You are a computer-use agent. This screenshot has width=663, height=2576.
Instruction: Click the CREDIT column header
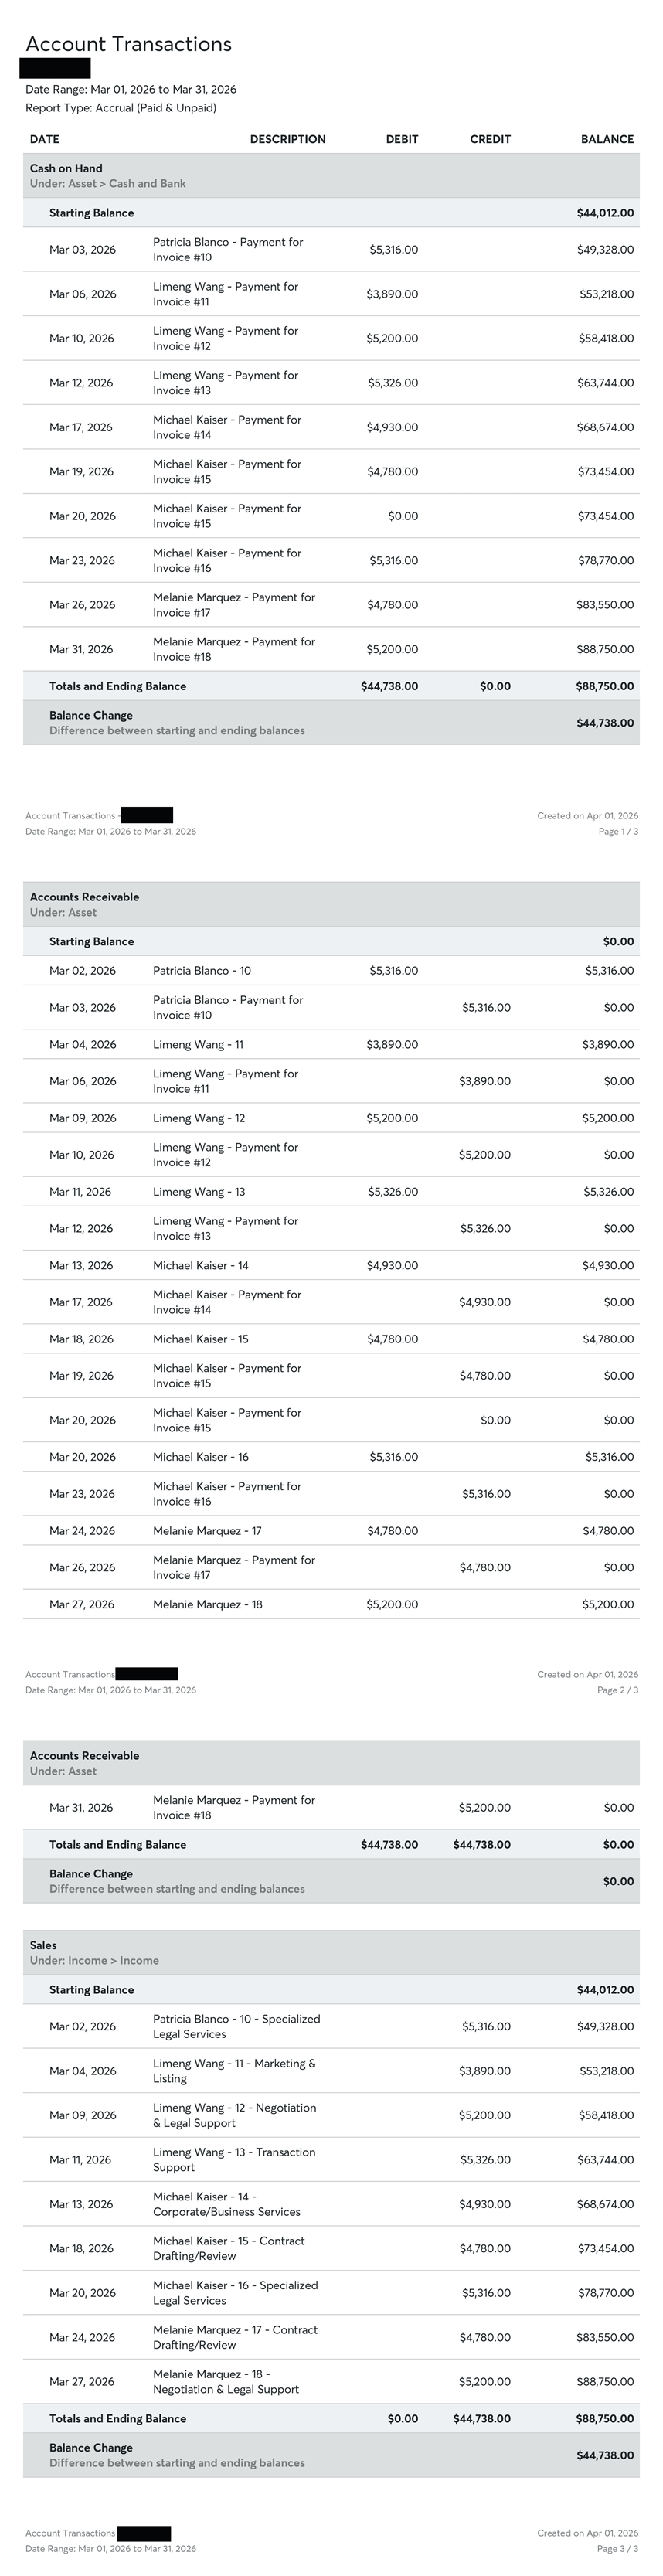coord(490,139)
